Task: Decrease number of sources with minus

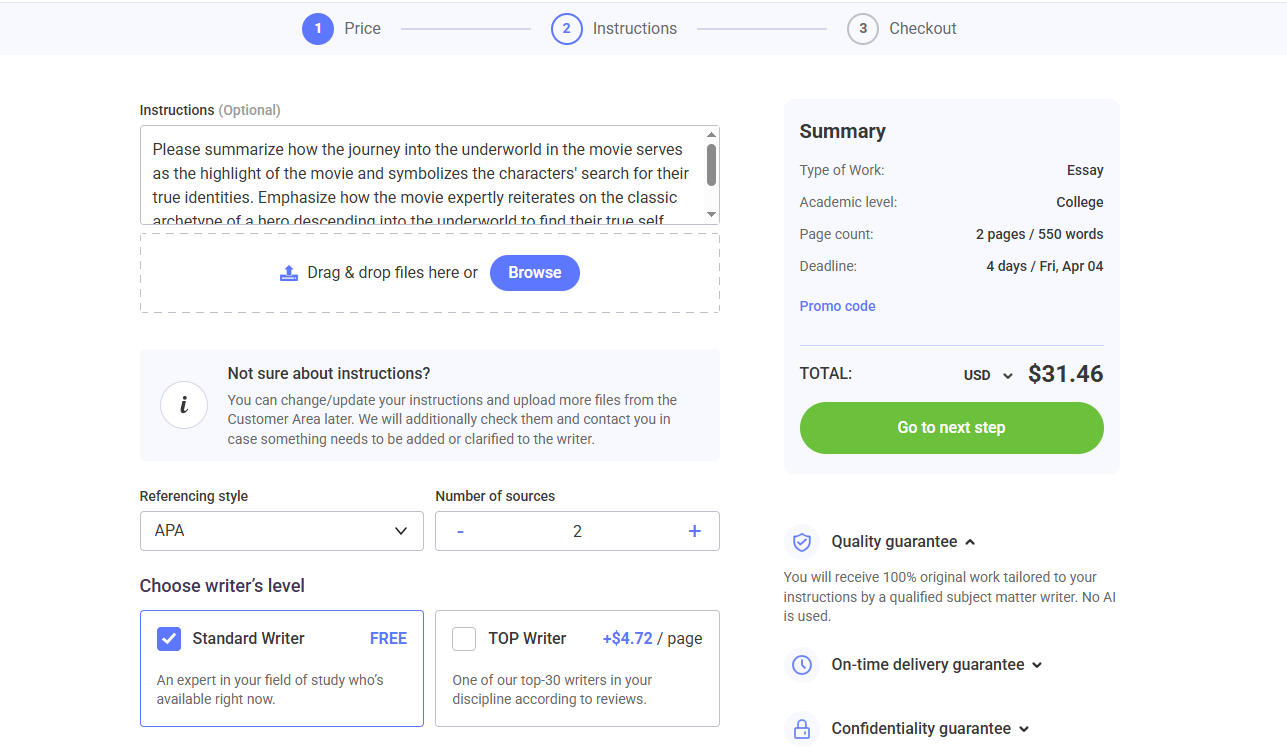Action: [x=460, y=531]
